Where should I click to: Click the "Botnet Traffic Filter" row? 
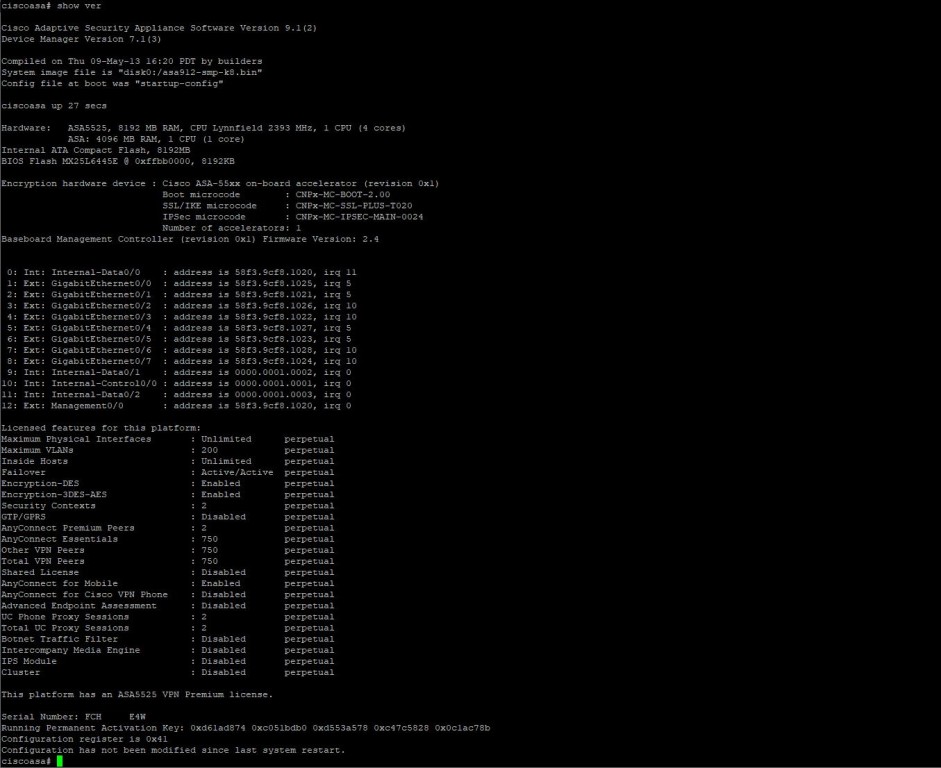[x=168, y=639]
